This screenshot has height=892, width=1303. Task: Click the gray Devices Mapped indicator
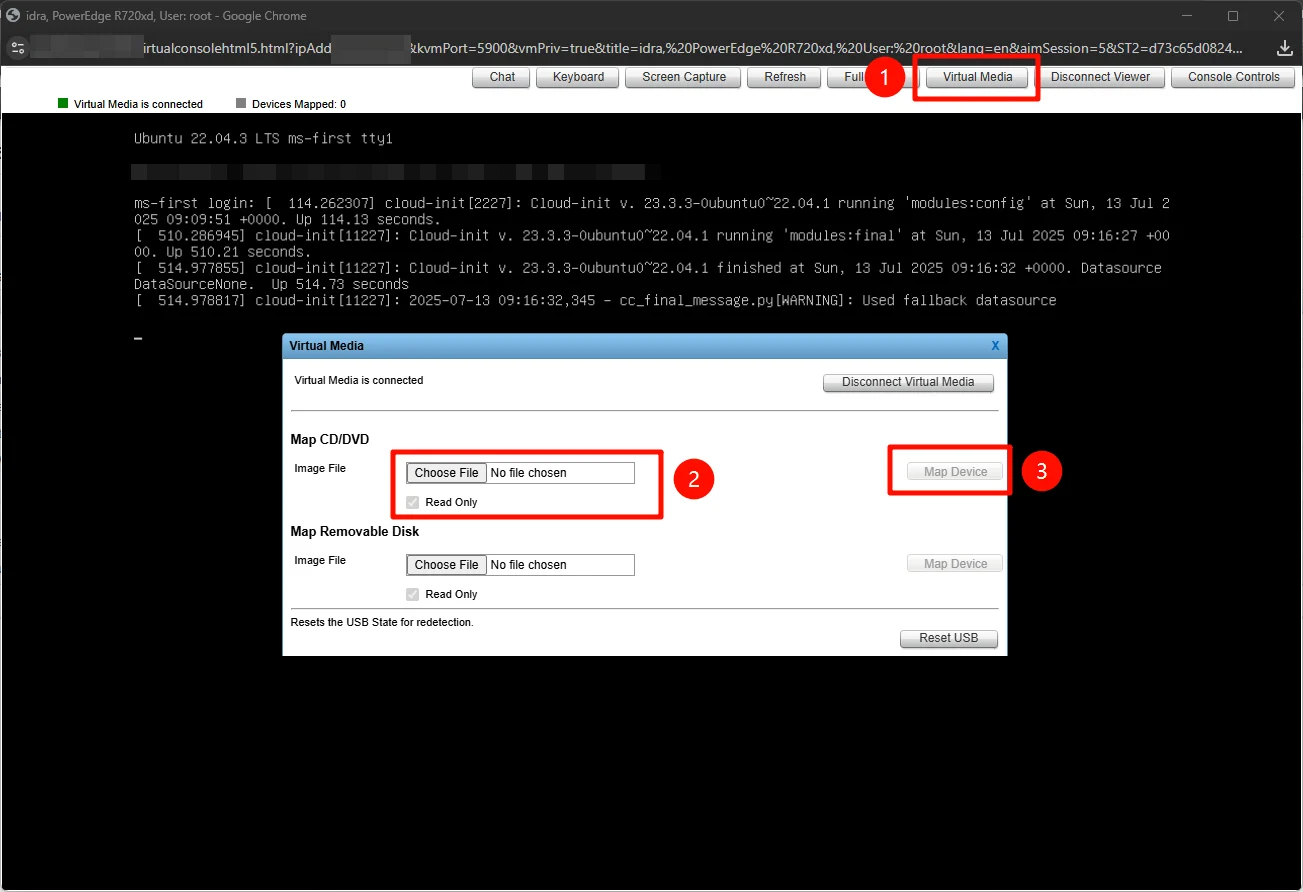coord(240,103)
